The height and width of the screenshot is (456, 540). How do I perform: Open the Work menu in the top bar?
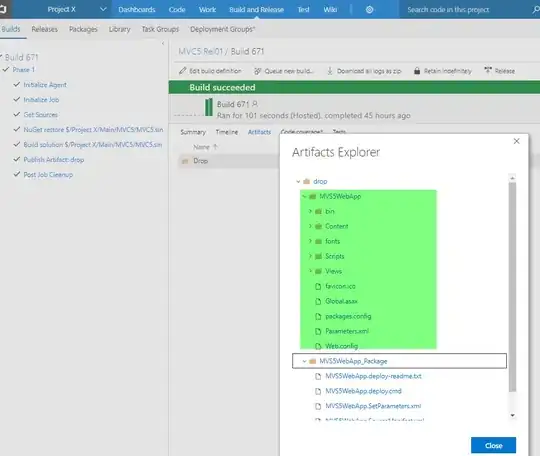[207, 10]
